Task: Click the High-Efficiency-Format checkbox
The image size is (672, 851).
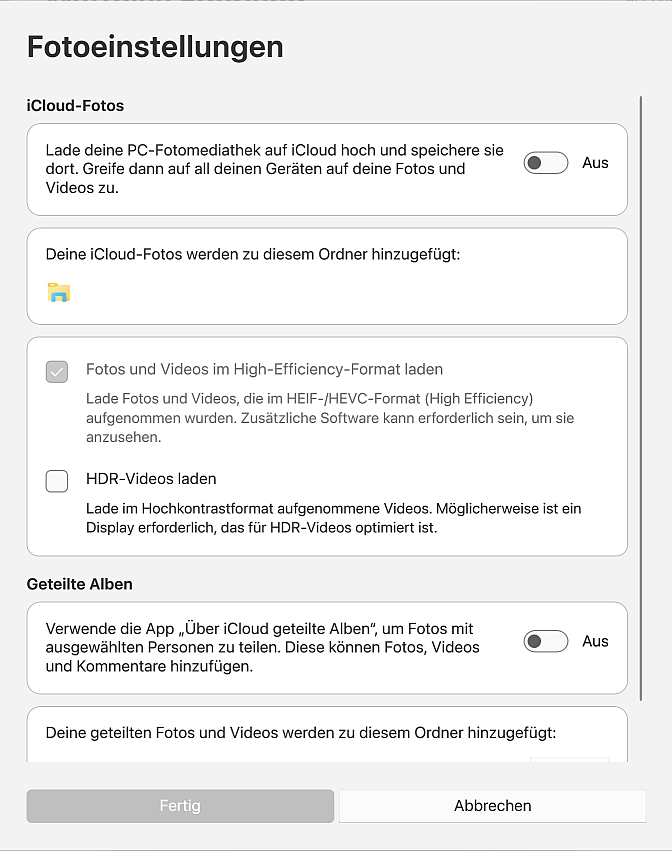Action: pos(57,372)
